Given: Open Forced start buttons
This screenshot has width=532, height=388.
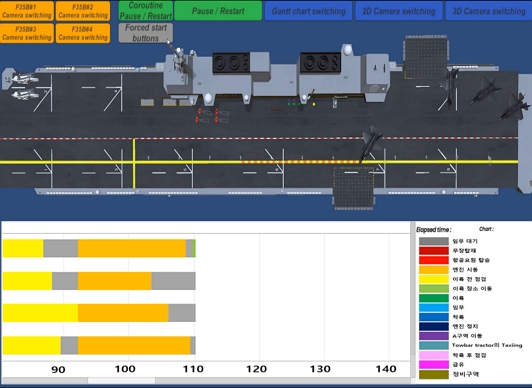Looking at the screenshot, I should coord(146,33).
